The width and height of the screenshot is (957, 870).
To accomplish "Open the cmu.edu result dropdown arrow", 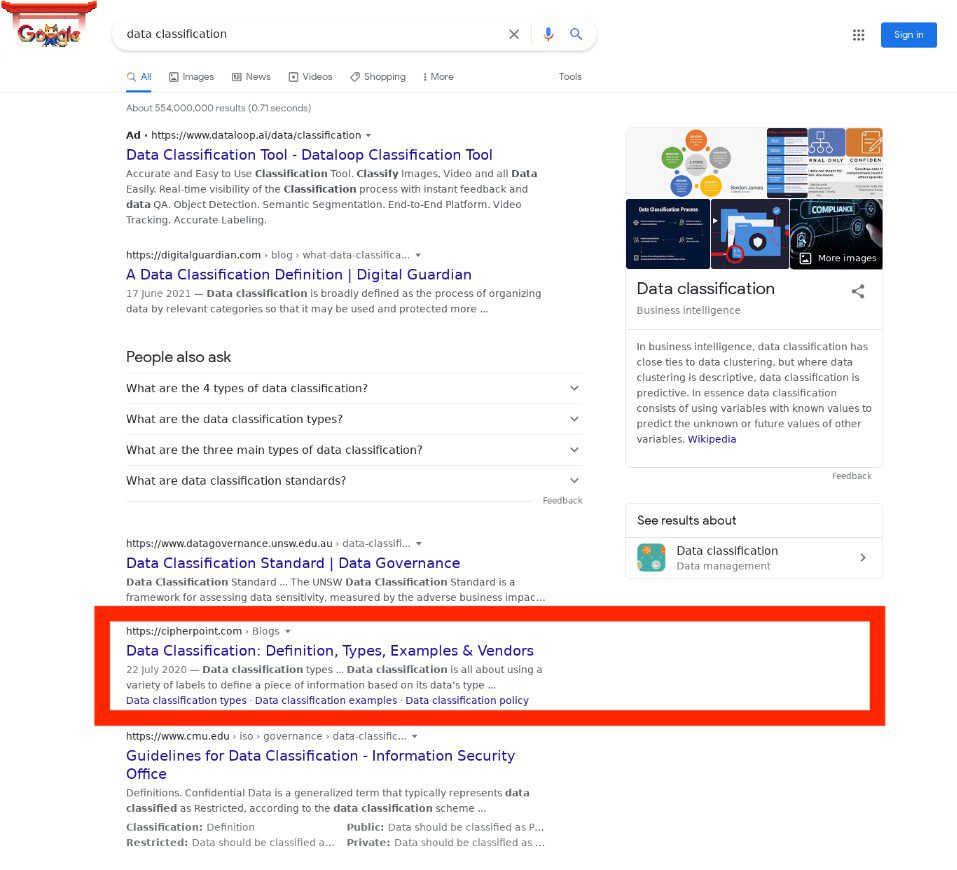I will (414, 736).
